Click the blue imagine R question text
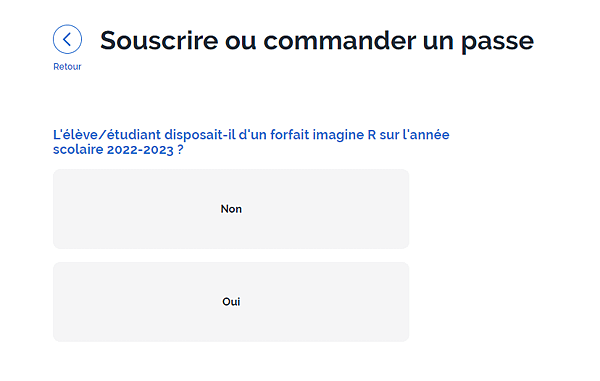The image size is (600, 381). (x=251, y=142)
